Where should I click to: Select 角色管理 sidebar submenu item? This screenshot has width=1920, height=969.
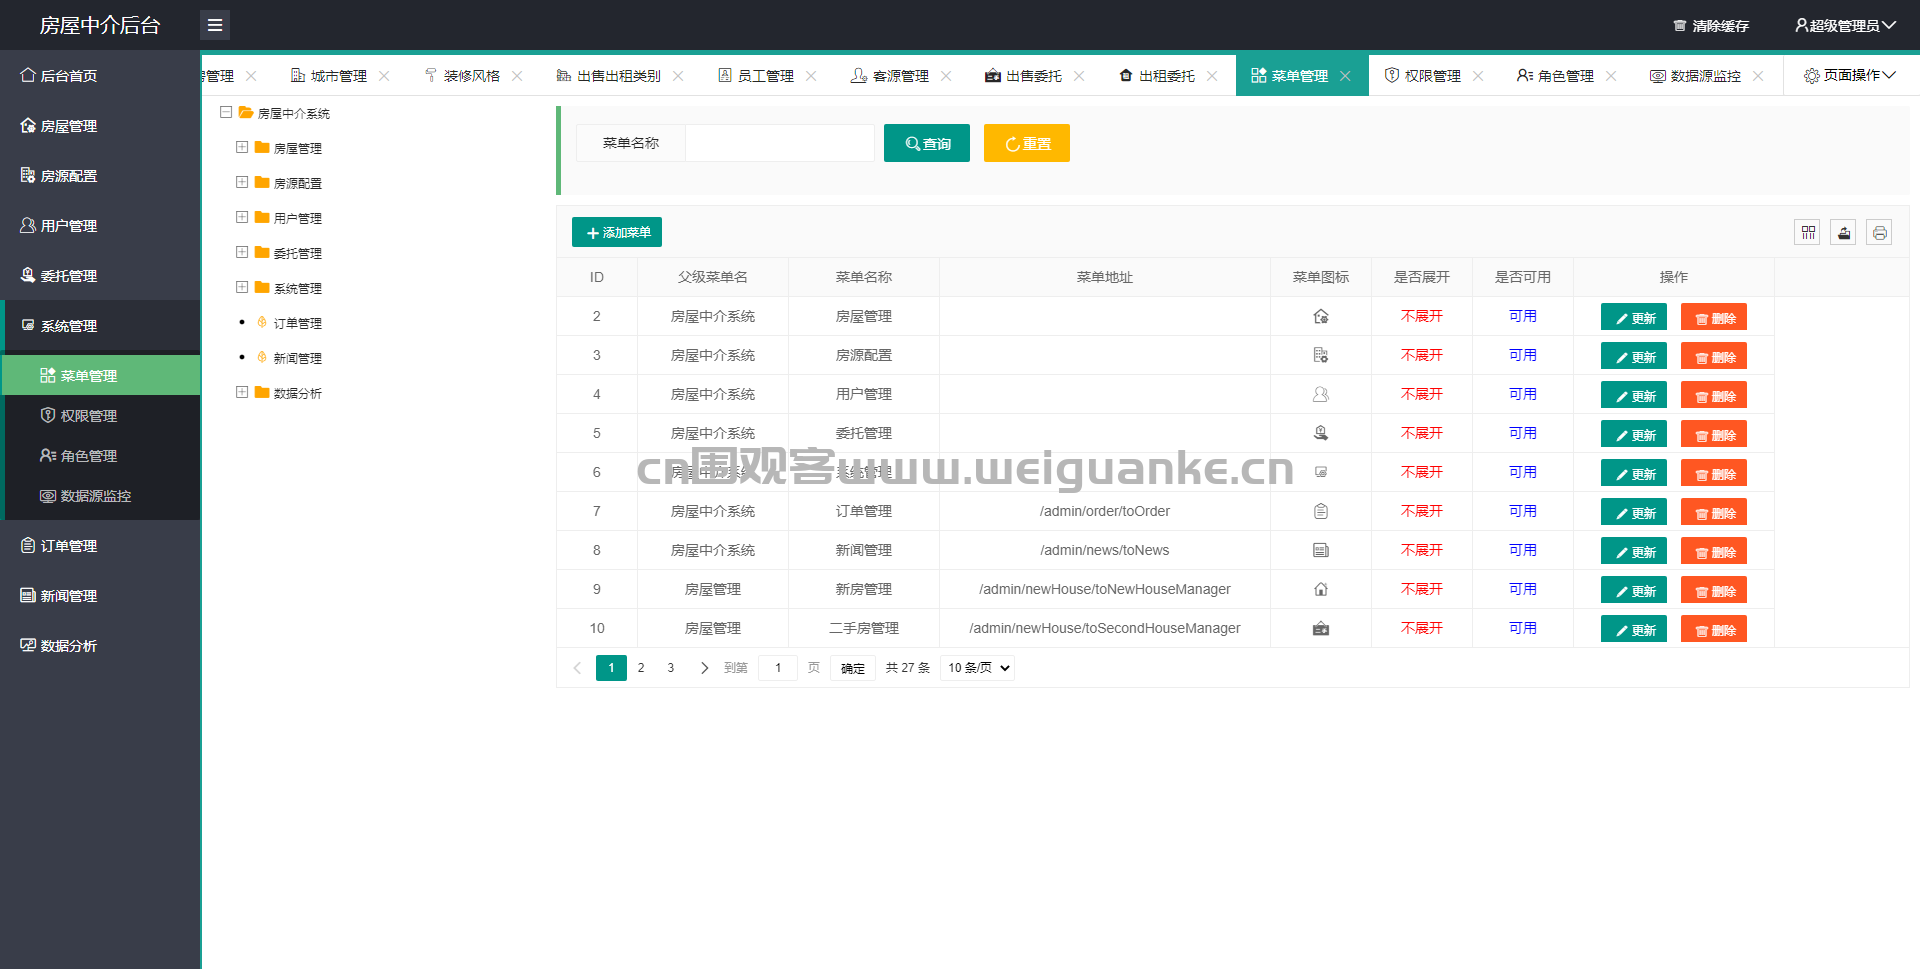click(x=102, y=455)
